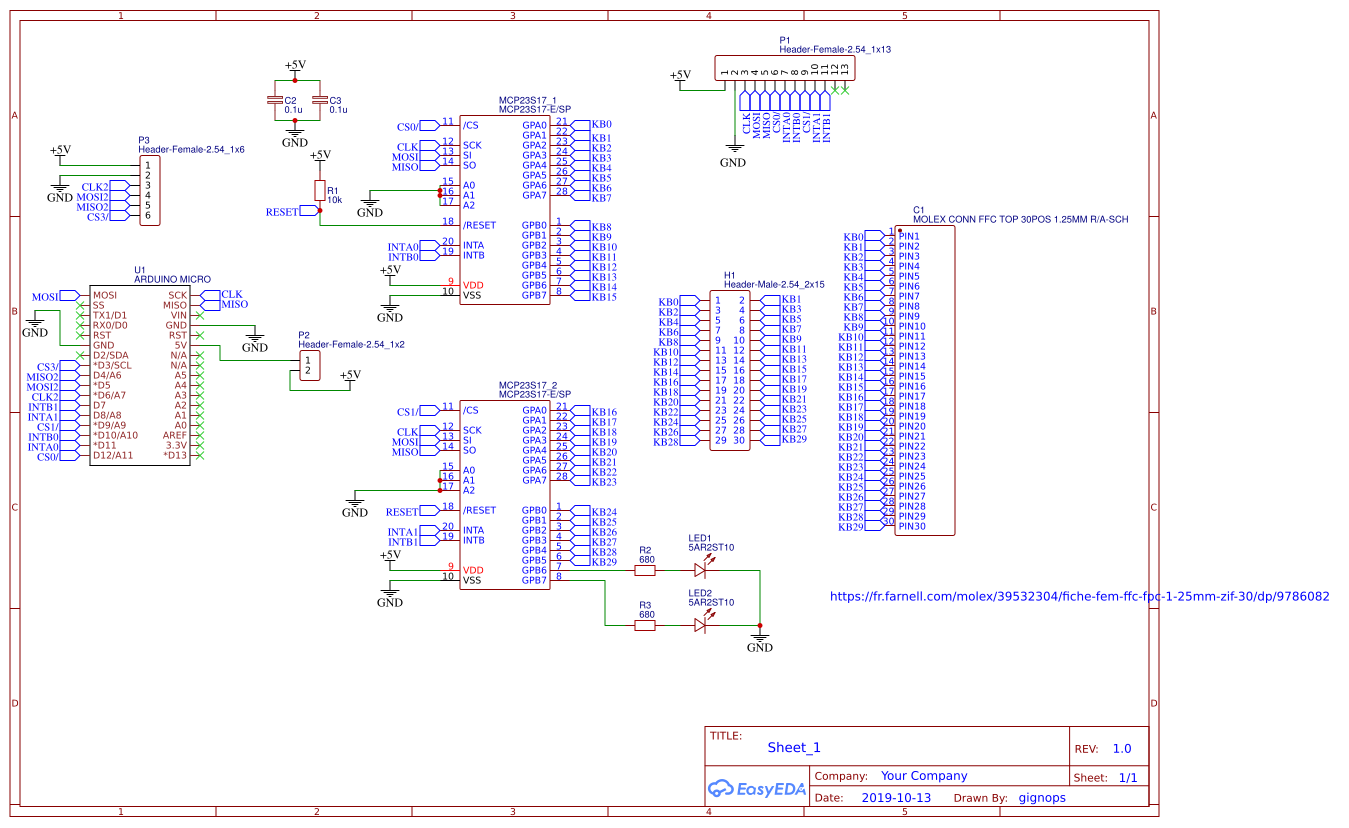Screen dimensions: 1349x828
Task: Click 'Header-Female-2.54_1x13' label
Action: click(835, 49)
